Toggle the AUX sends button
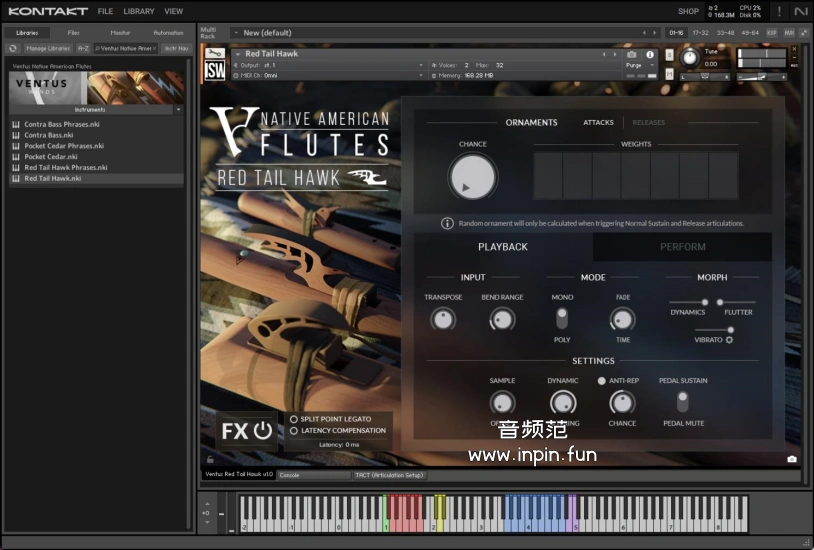The width and height of the screenshot is (814, 550). (789, 33)
